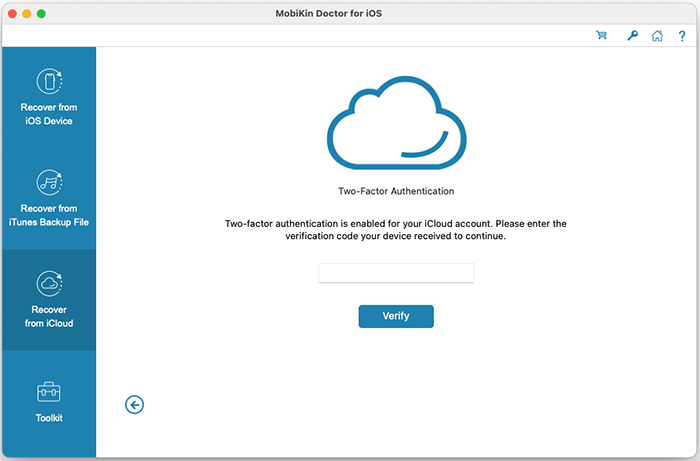Select Recover from iOS Device tab
This screenshot has height=461, width=700.
(x=49, y=97)
